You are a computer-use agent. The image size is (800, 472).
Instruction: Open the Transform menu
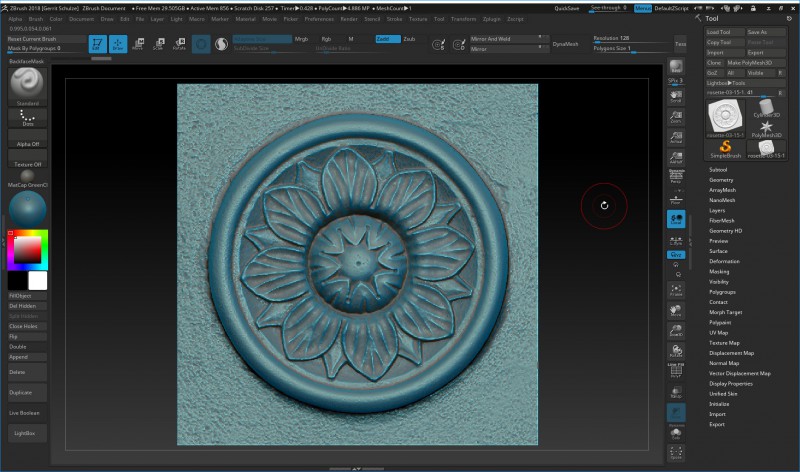(463, 19)
